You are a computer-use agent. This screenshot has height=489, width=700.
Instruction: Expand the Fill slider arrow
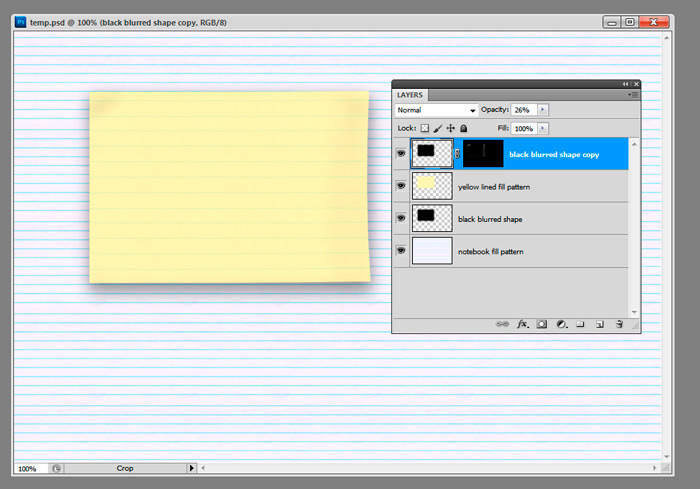(x=543, y=129)
